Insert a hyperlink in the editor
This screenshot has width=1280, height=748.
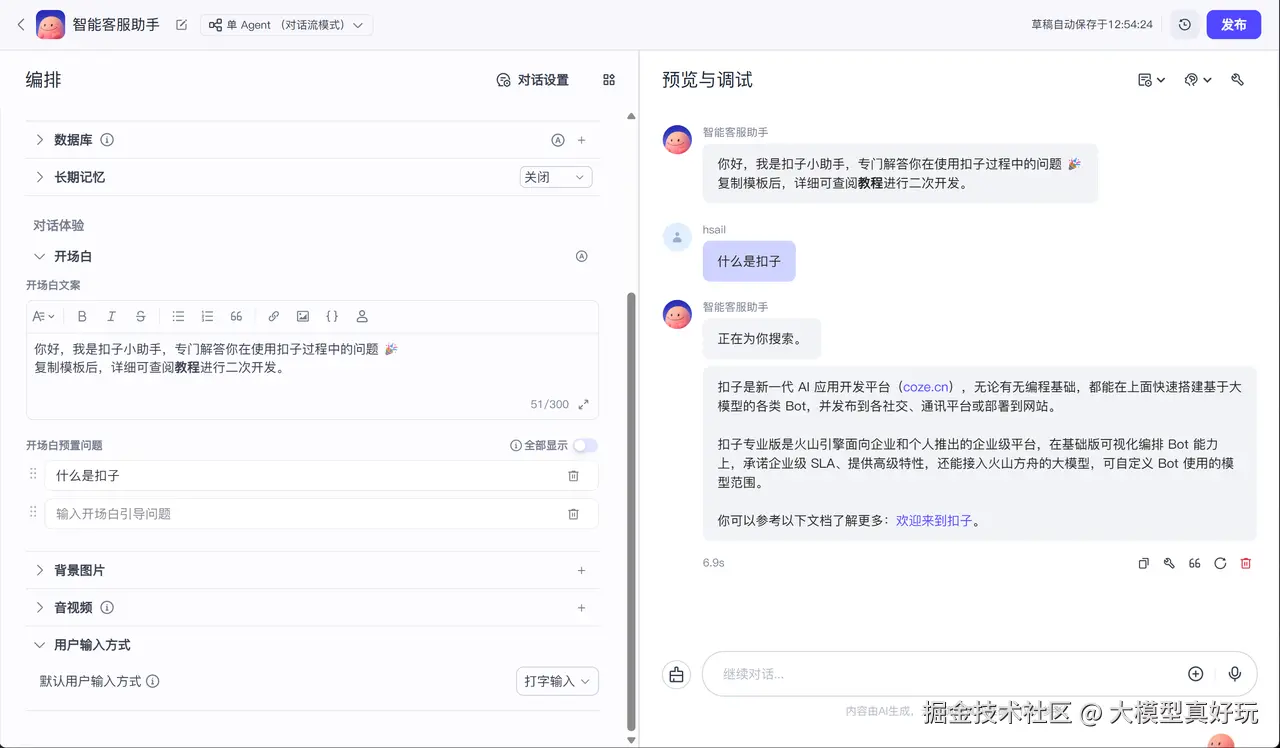pyautogui.click(x=274, y=316)
